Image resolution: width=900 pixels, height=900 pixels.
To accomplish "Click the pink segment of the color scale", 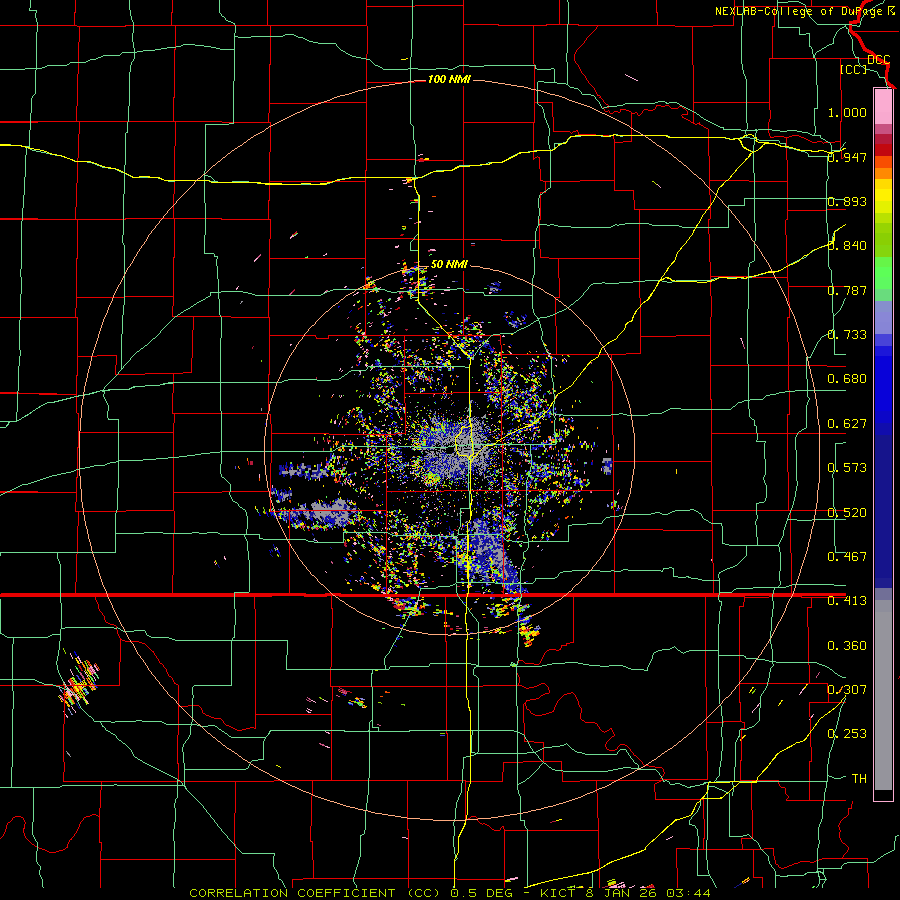I will [x=883, y=106].
